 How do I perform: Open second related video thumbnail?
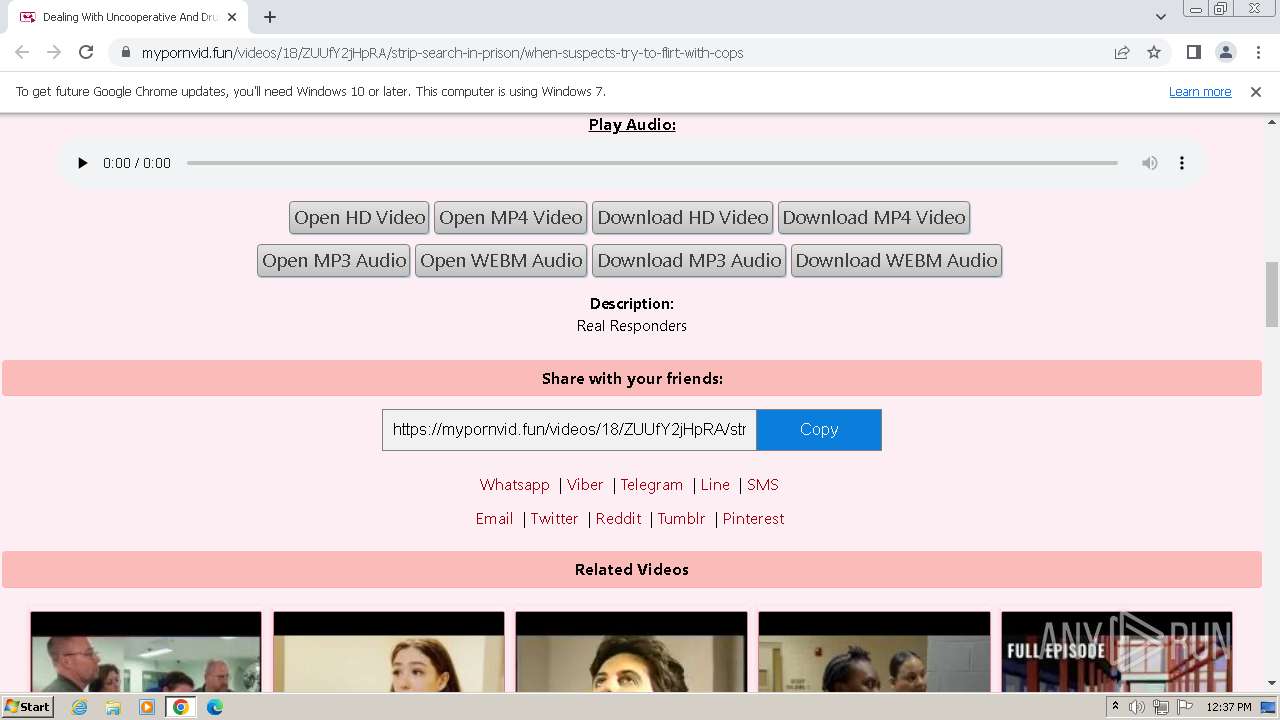coord(389,652)
